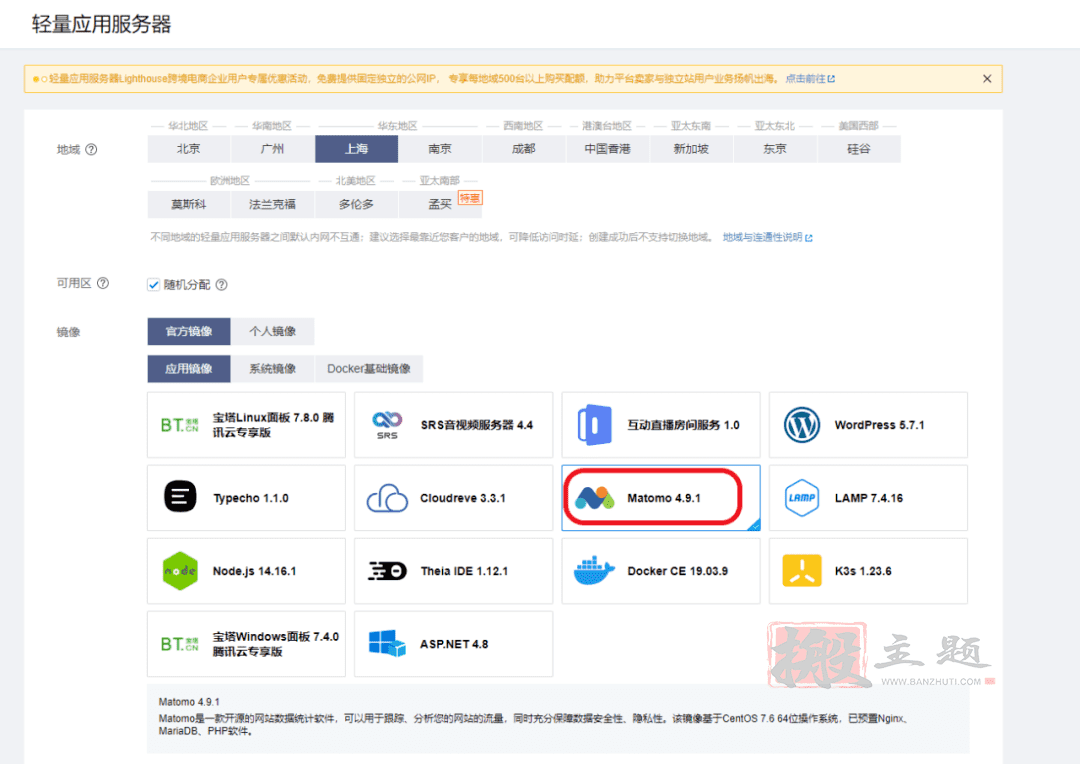The image size is (1080, 764).
Task: Click the Node.js green hexagon logo
Action: [180, 571]
